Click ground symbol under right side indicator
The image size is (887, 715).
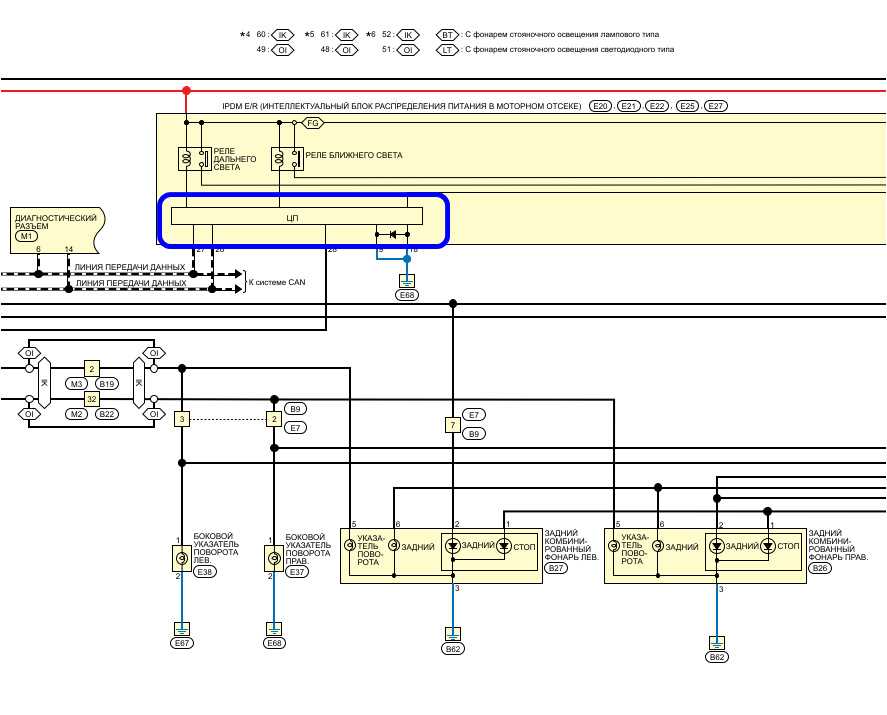[x=274, y=628]
